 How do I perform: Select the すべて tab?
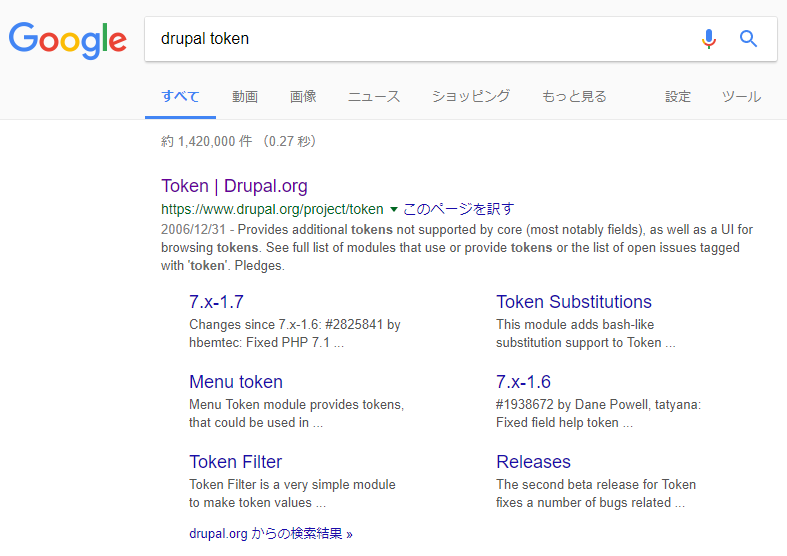click(x=180, y=96)
